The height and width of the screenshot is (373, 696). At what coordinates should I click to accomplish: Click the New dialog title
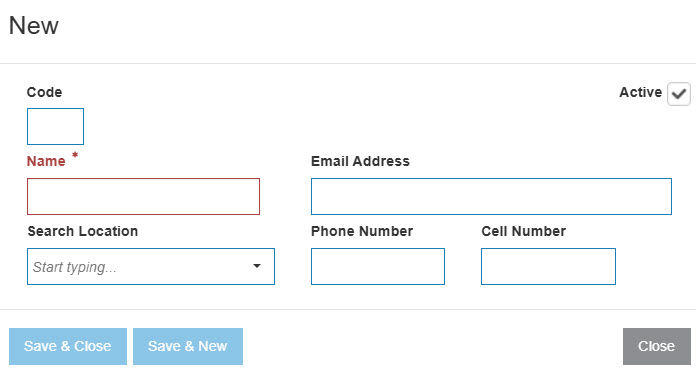click(x=34, y=25)
